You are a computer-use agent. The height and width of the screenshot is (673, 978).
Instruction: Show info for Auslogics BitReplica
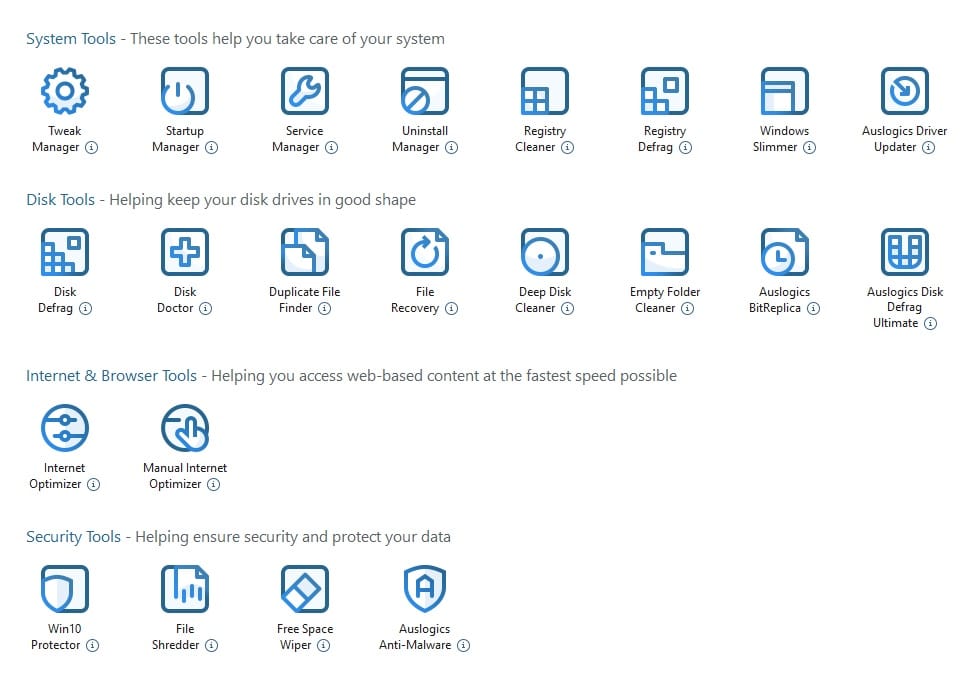coord(813,308)
